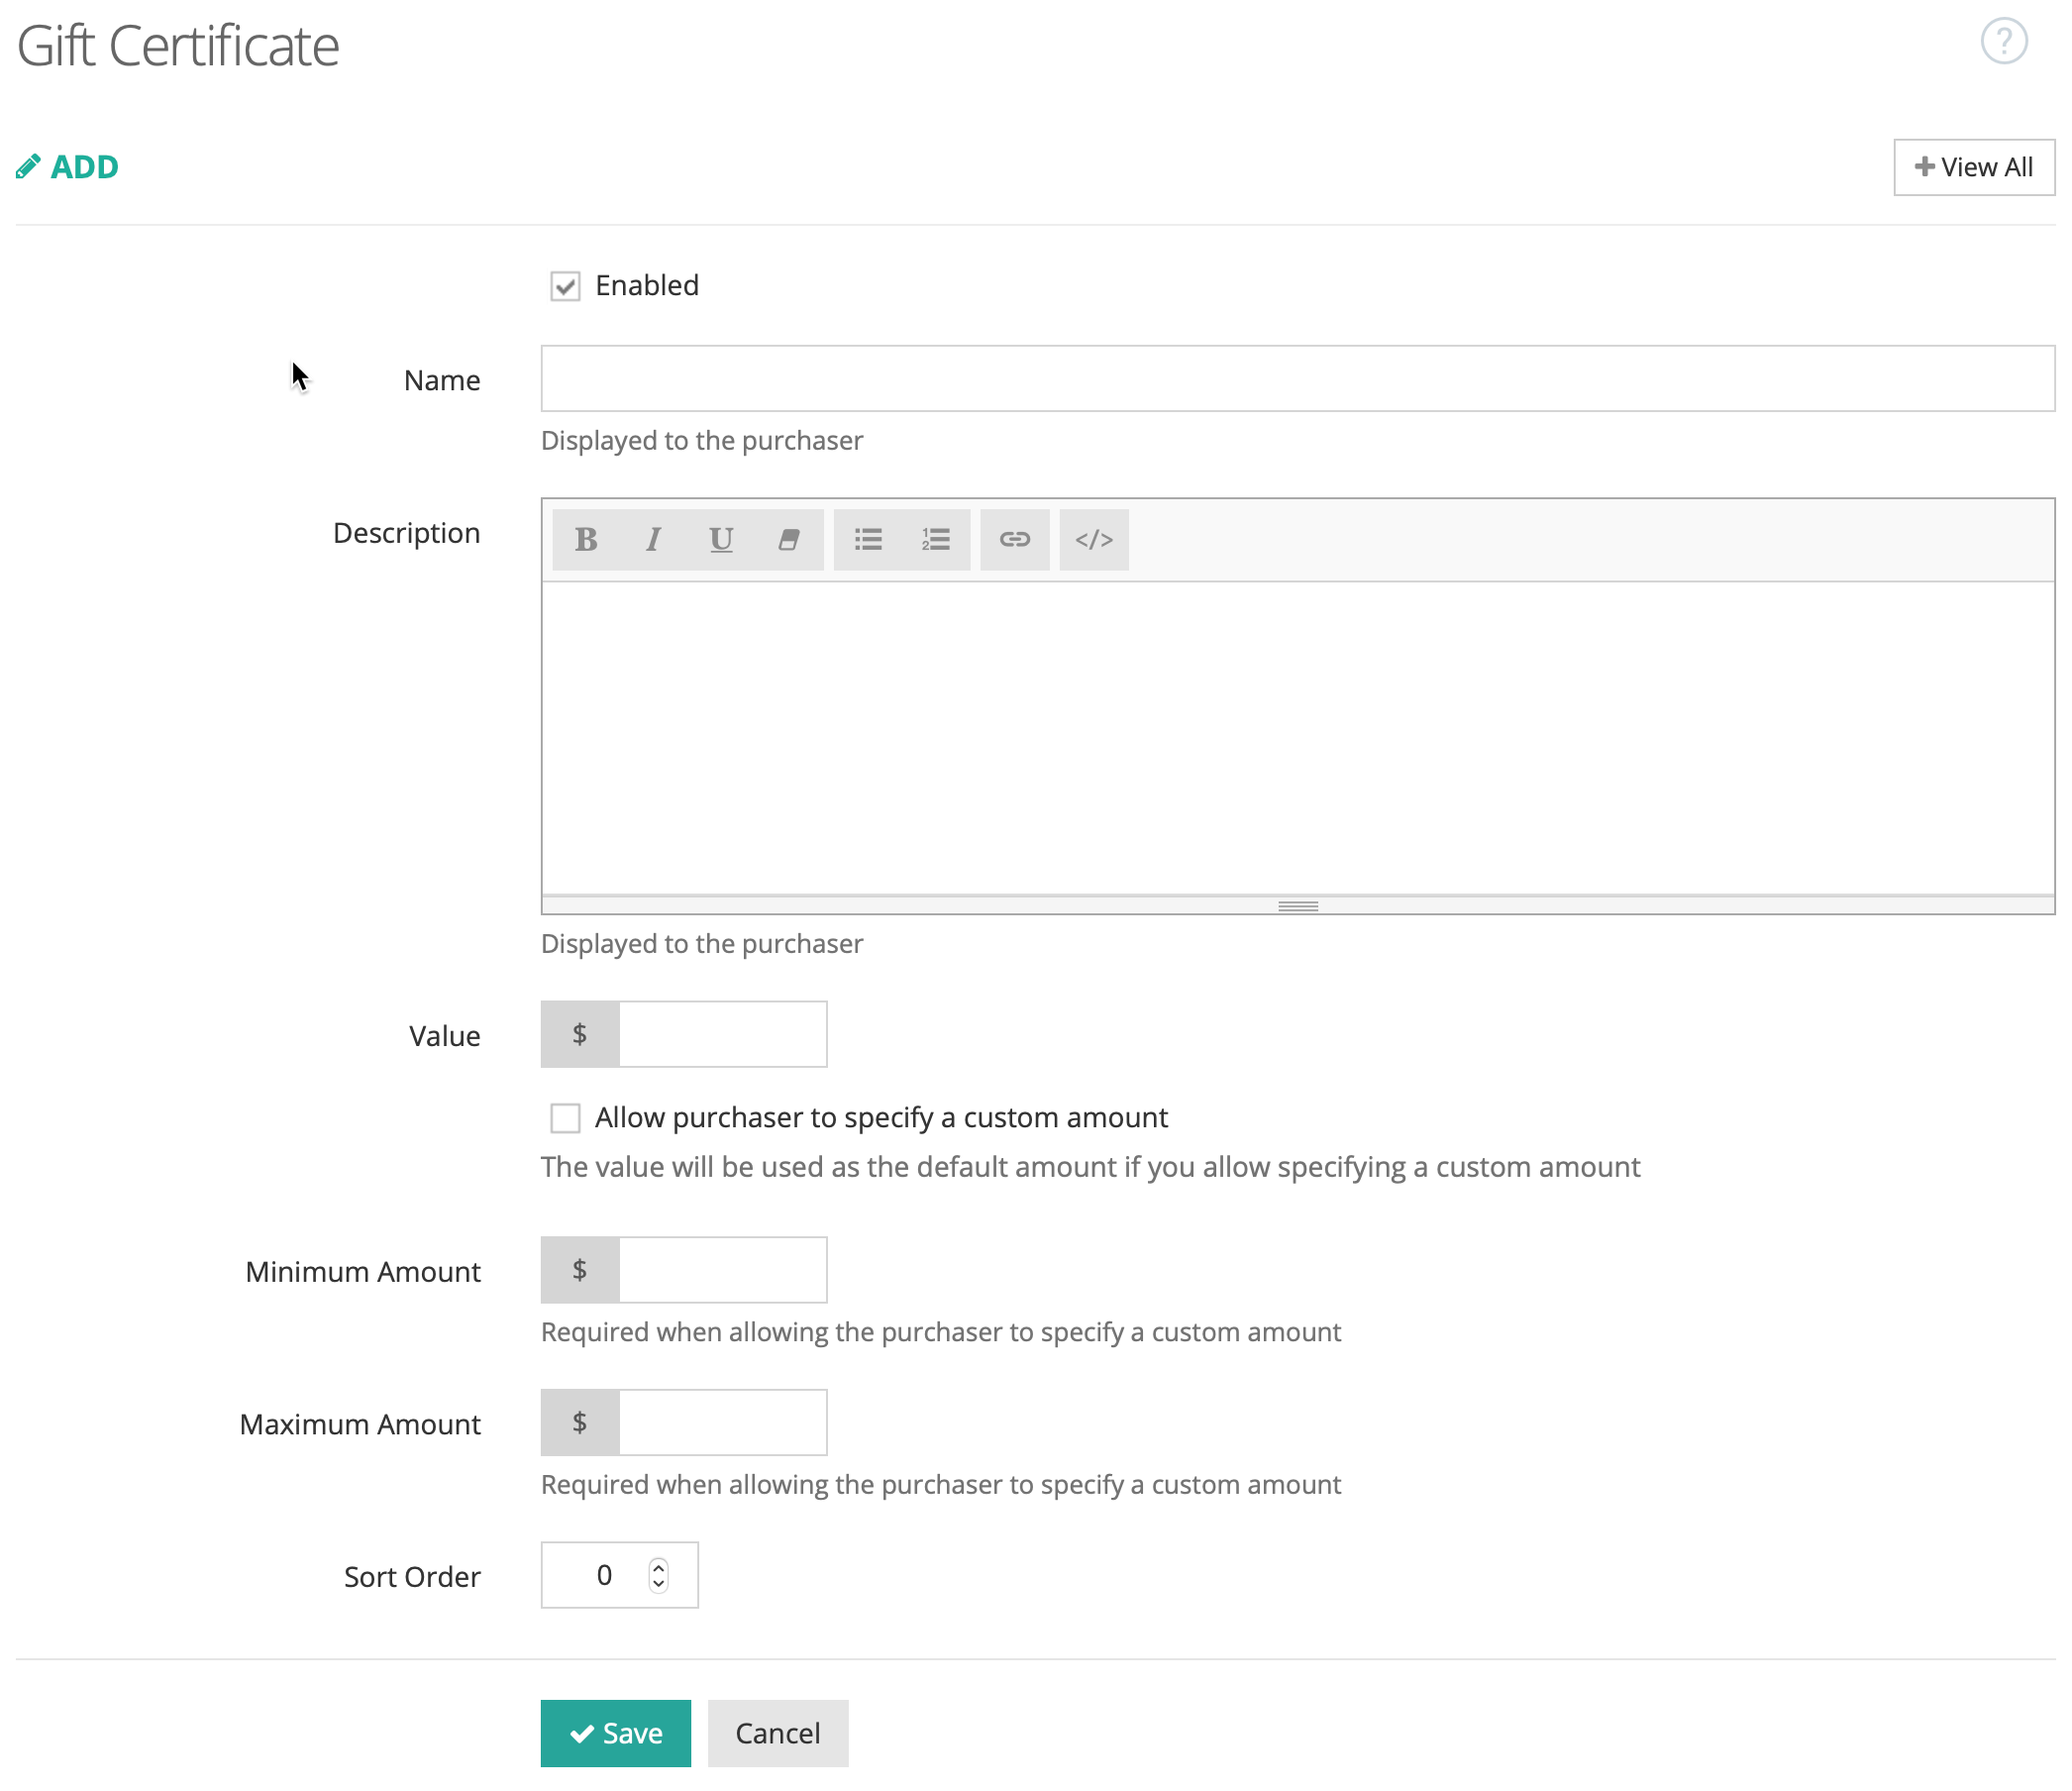Focus the Minimum Amount field
The width and height of the screenshot is (2072, 1791).
(723, 1270)
